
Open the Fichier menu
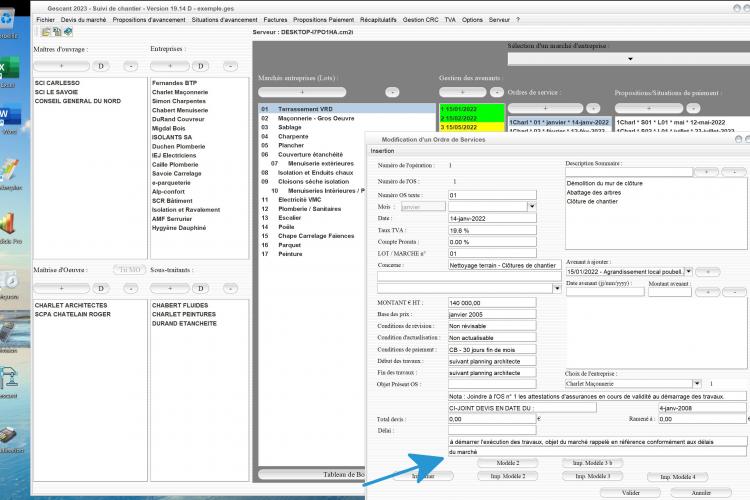click(45, 20)
